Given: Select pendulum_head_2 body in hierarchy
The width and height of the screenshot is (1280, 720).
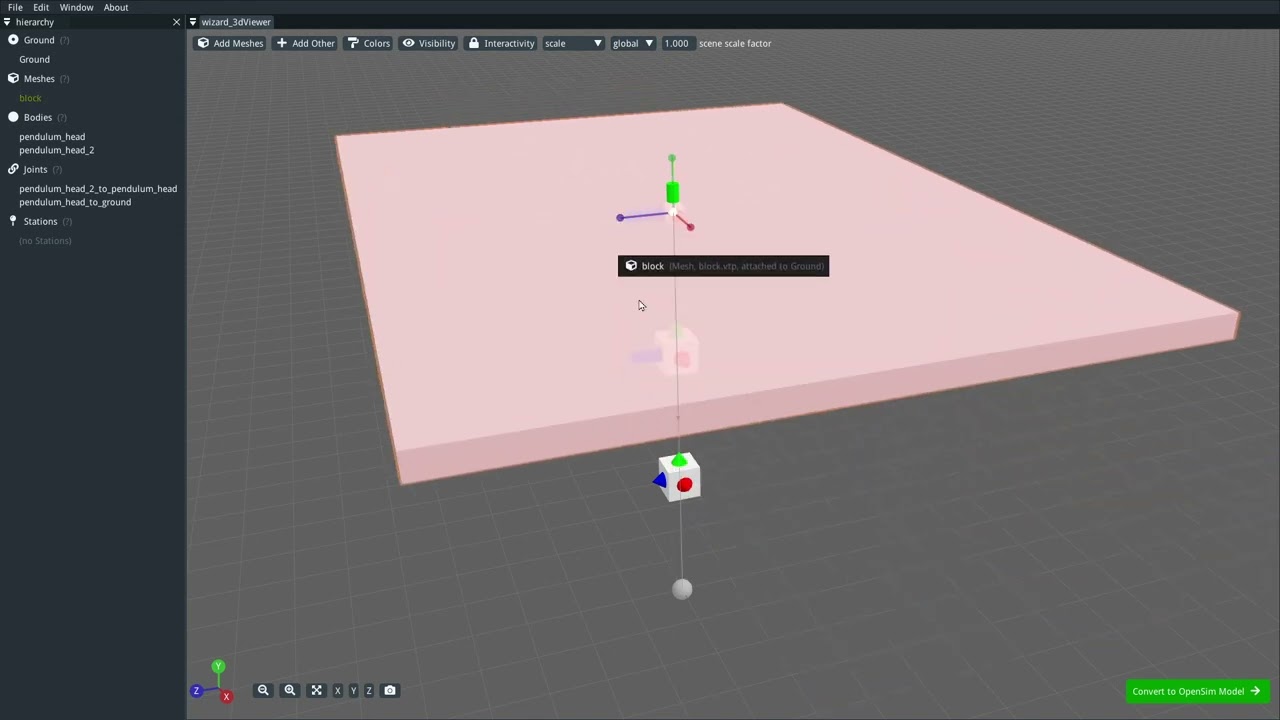Looking at the screenshot, I should click(56, 150).
